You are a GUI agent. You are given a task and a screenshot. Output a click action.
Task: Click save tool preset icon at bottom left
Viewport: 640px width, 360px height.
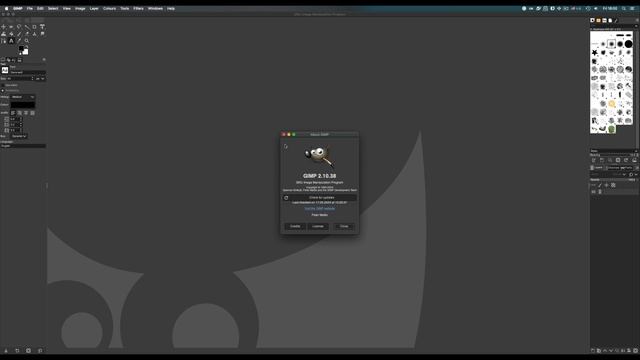6,350
